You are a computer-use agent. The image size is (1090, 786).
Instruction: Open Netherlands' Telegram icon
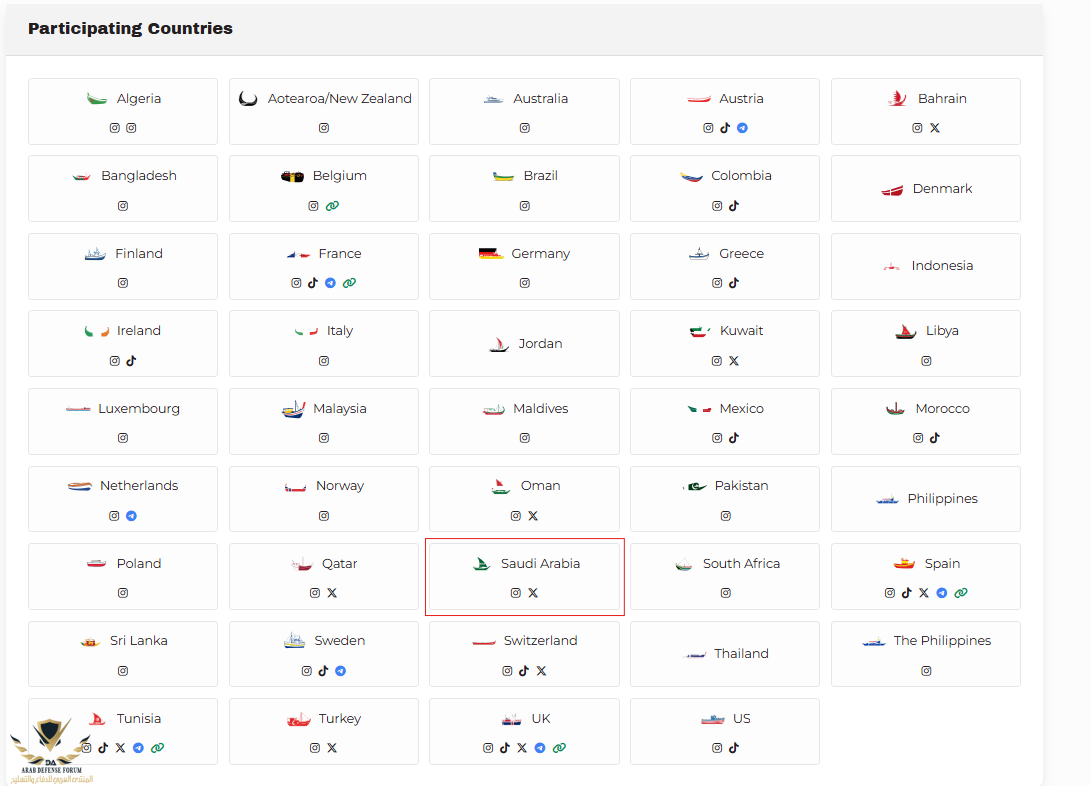click(131, 516)
